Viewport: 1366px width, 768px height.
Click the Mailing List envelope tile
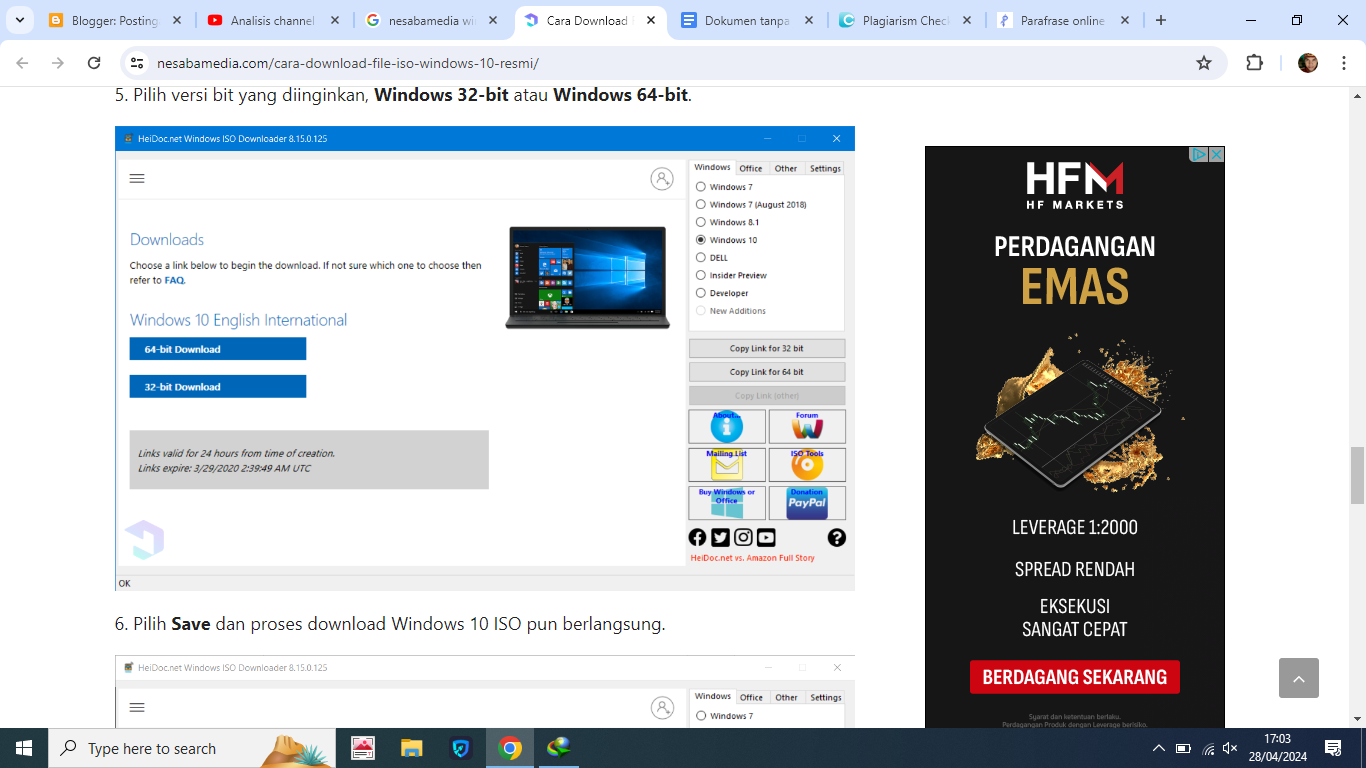point(727,464)
